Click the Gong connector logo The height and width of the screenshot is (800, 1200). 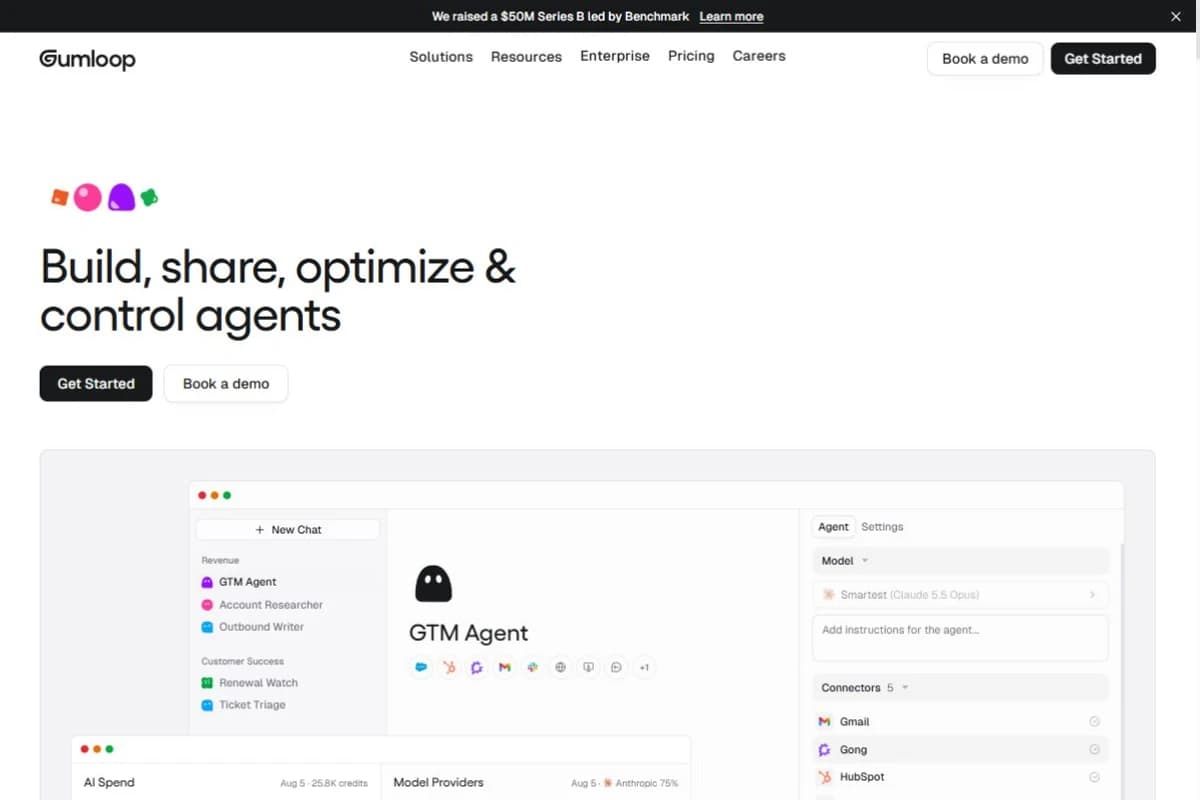coord(824,750)
